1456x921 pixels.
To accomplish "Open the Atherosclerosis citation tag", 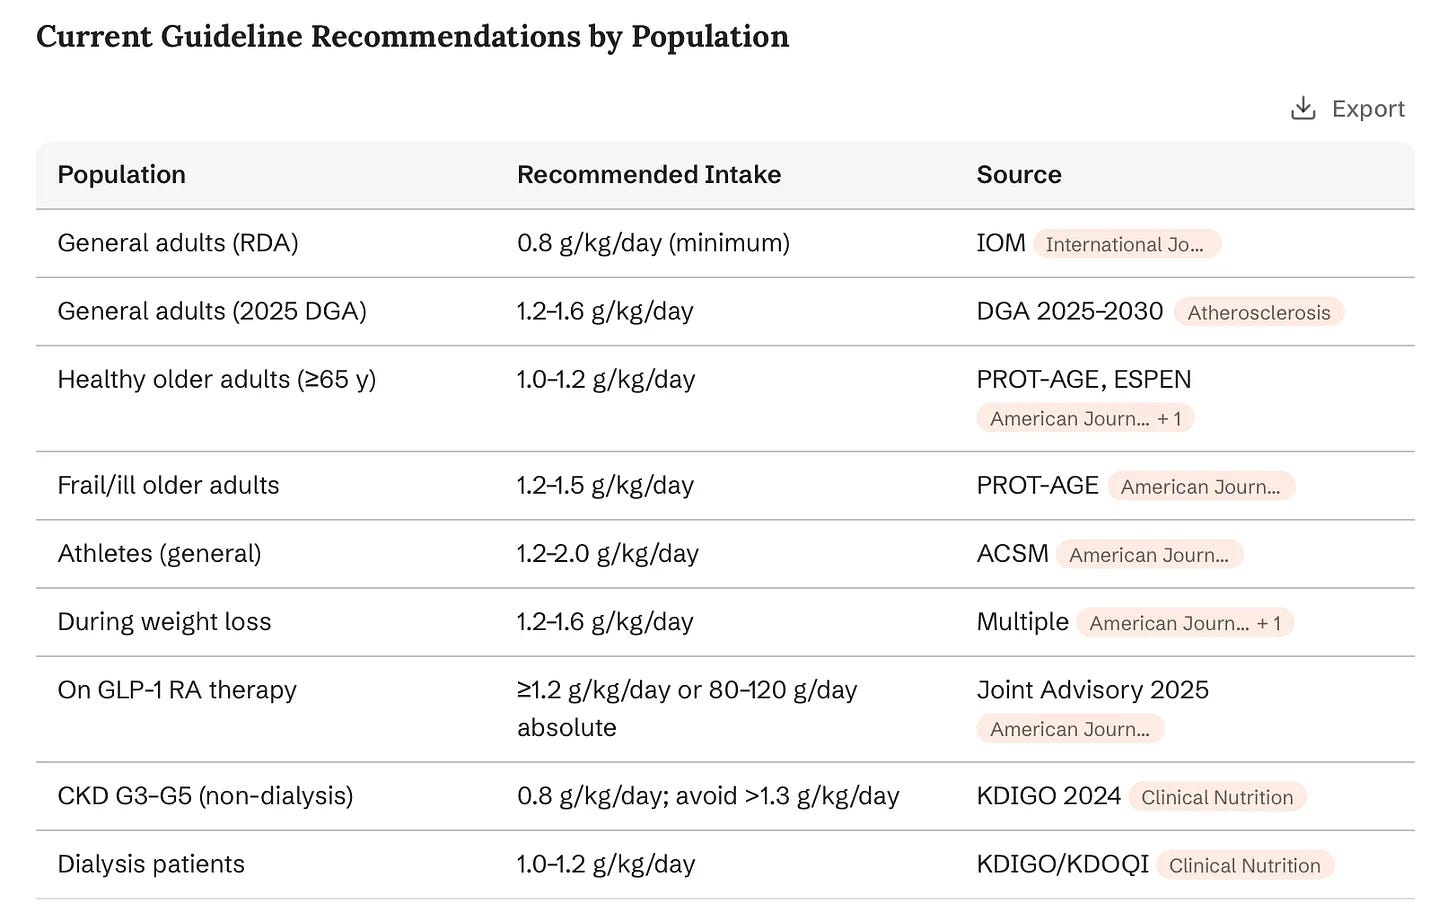I will (x=1259, y=312).
